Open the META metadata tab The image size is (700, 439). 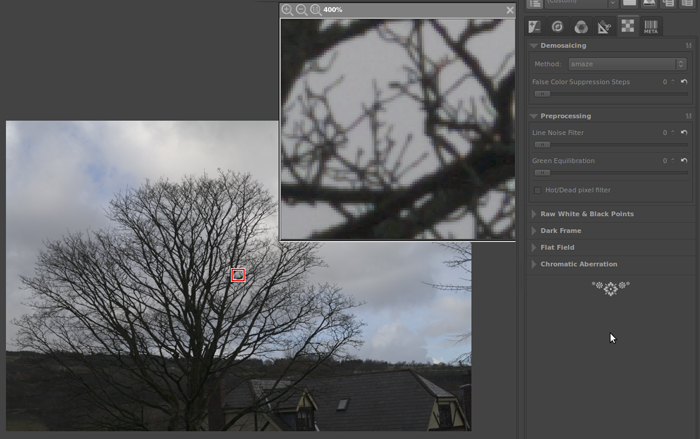click(x=651, y=27)
